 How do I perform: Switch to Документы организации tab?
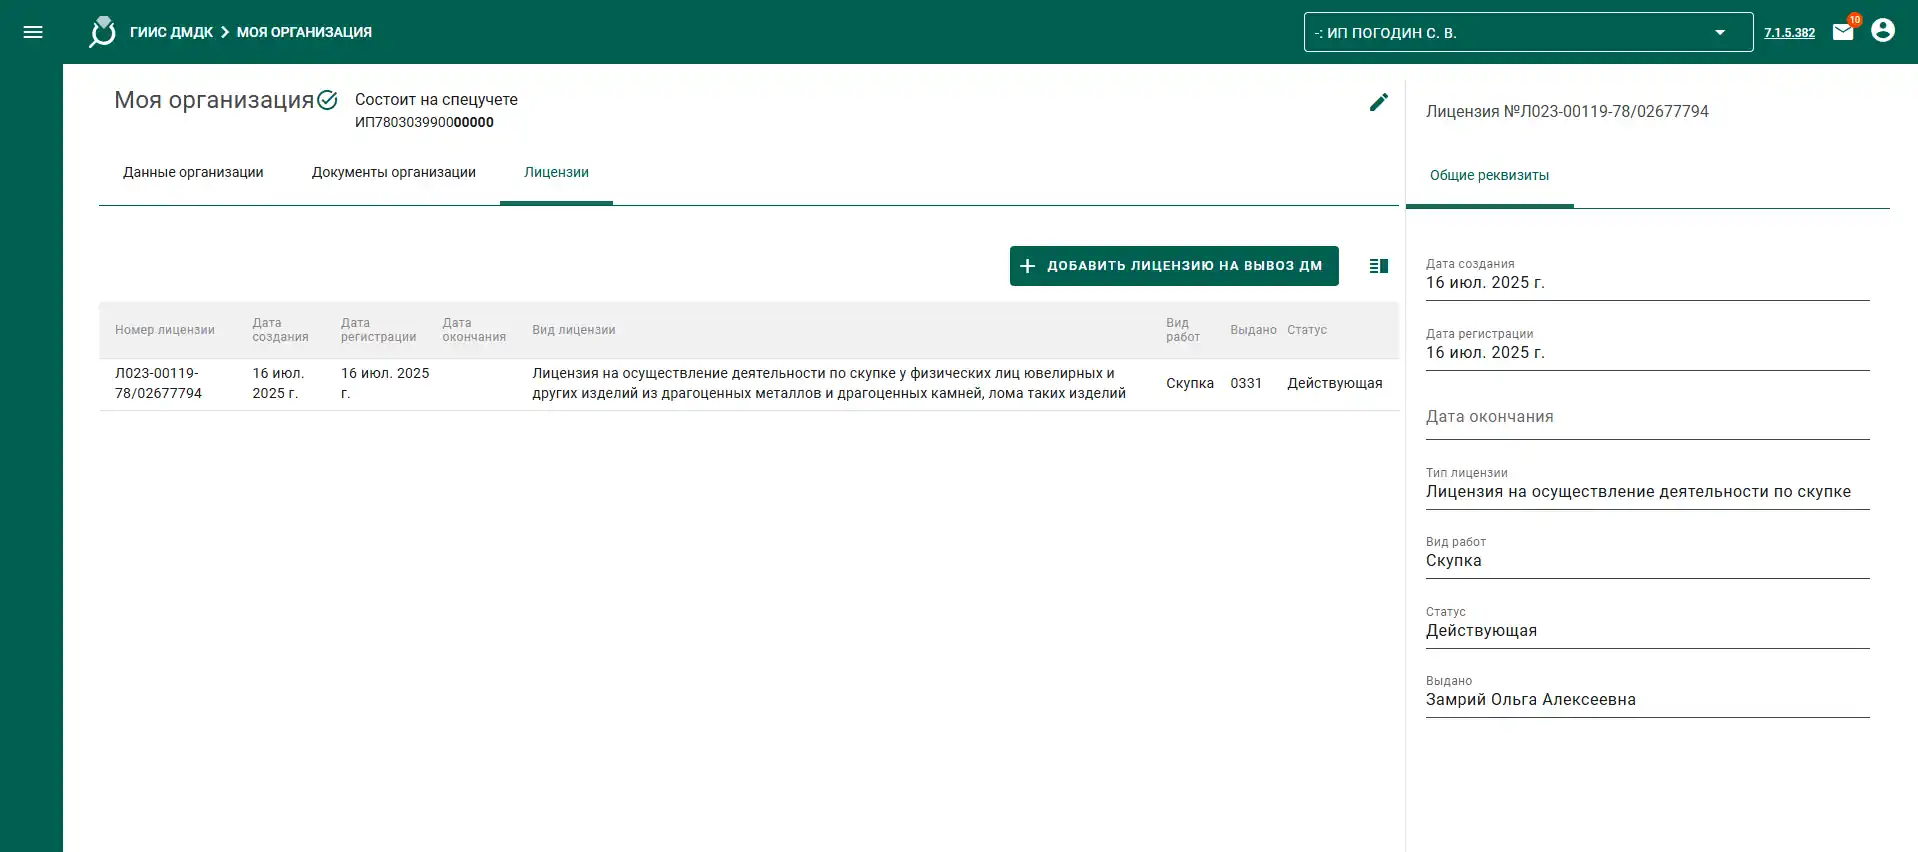point(394,173)
